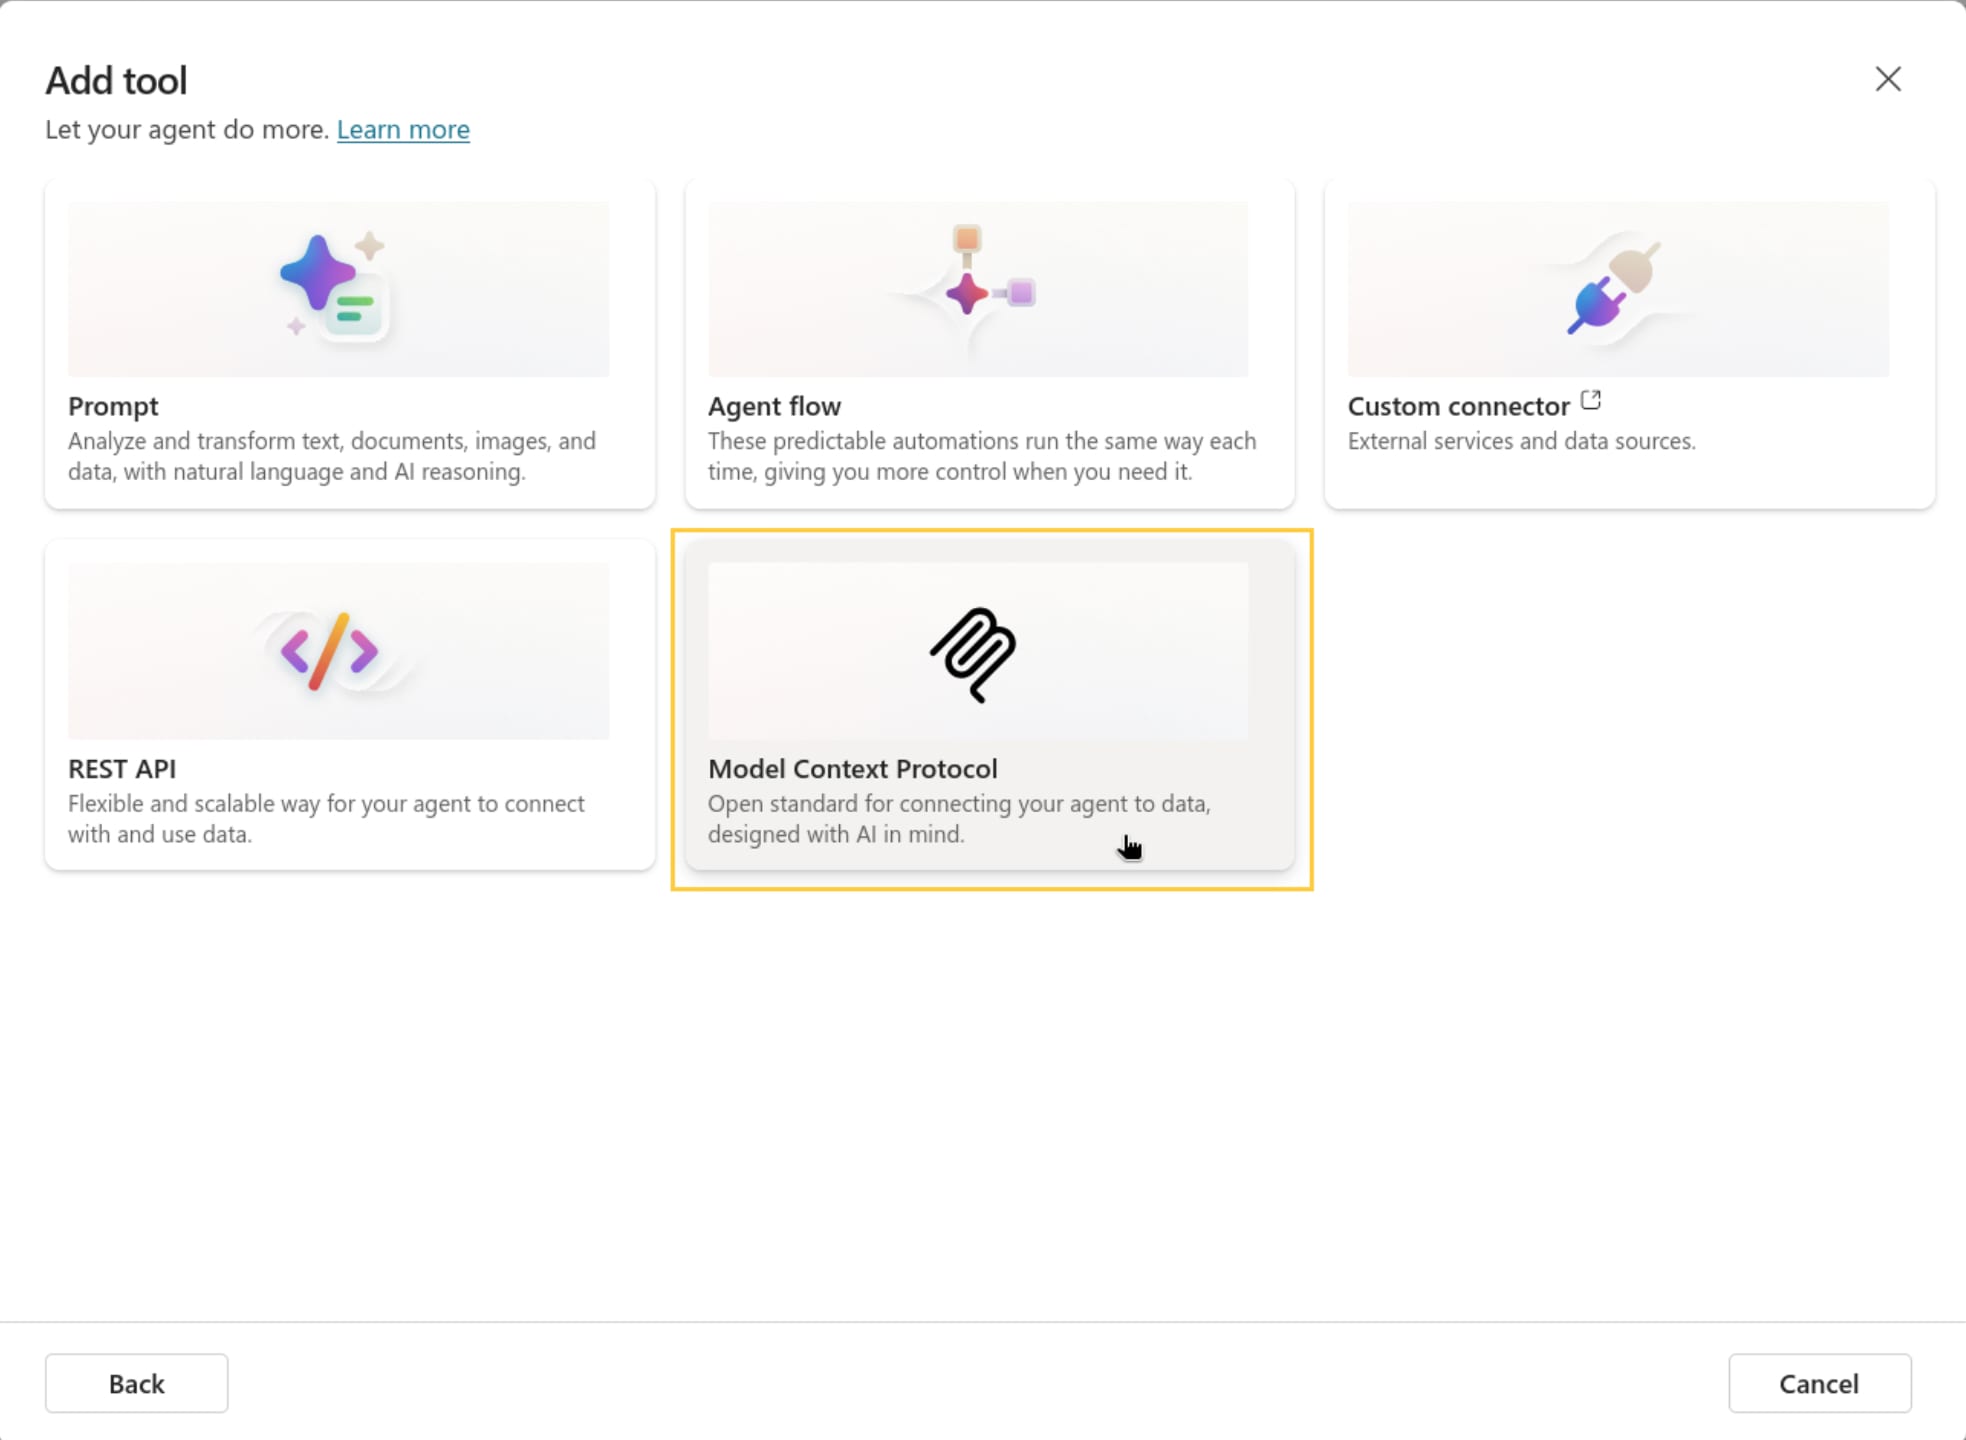Click the Model Context Protocol description text
This screenshot has width=1966, height=1440.
pyautogui.click(x=958, y=818)
